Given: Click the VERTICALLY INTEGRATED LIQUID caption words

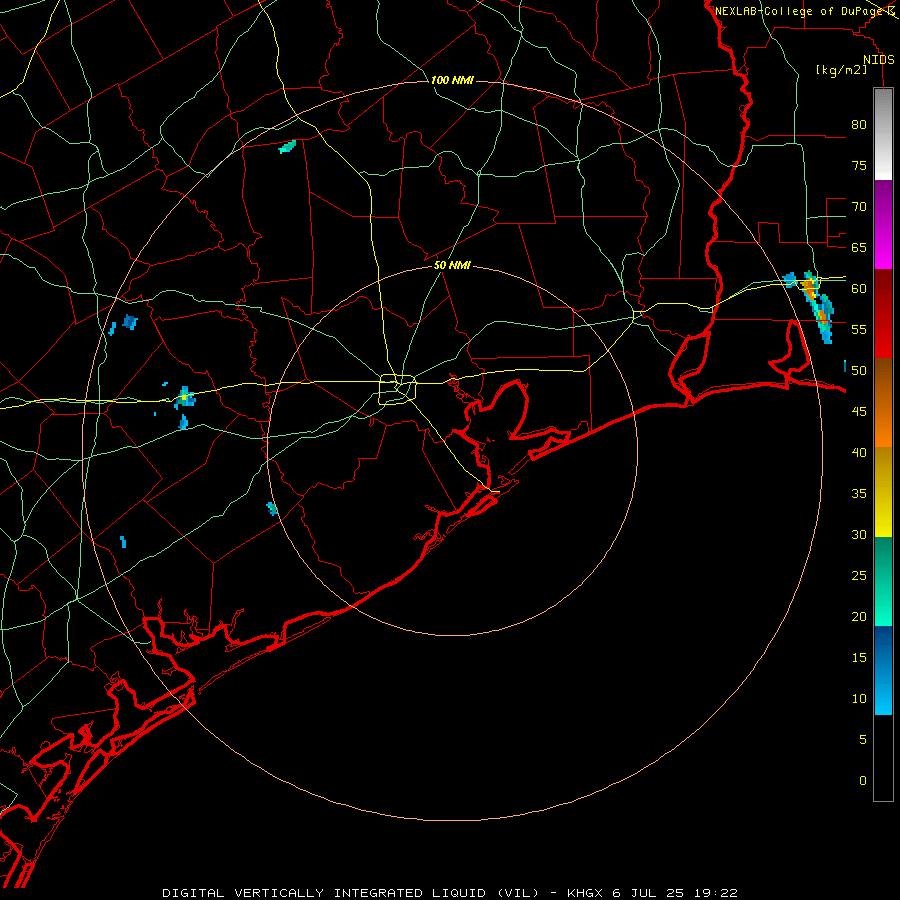Looking at the screenshot, I should [x=360, y=893].
